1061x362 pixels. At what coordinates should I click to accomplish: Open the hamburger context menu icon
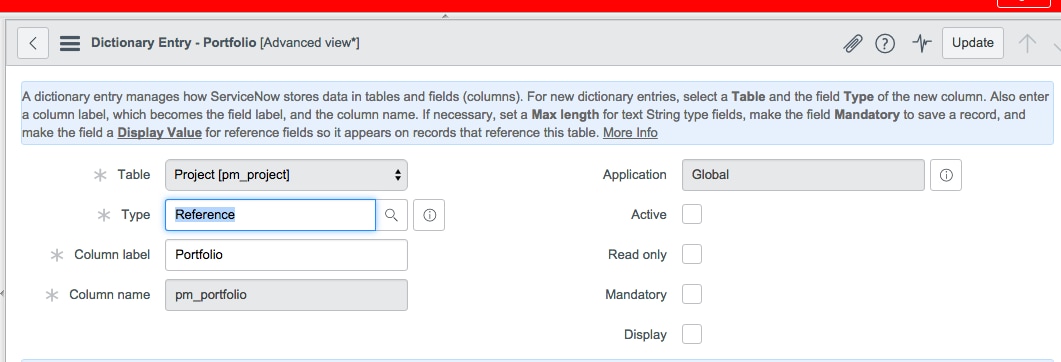(x=70, y=43)
